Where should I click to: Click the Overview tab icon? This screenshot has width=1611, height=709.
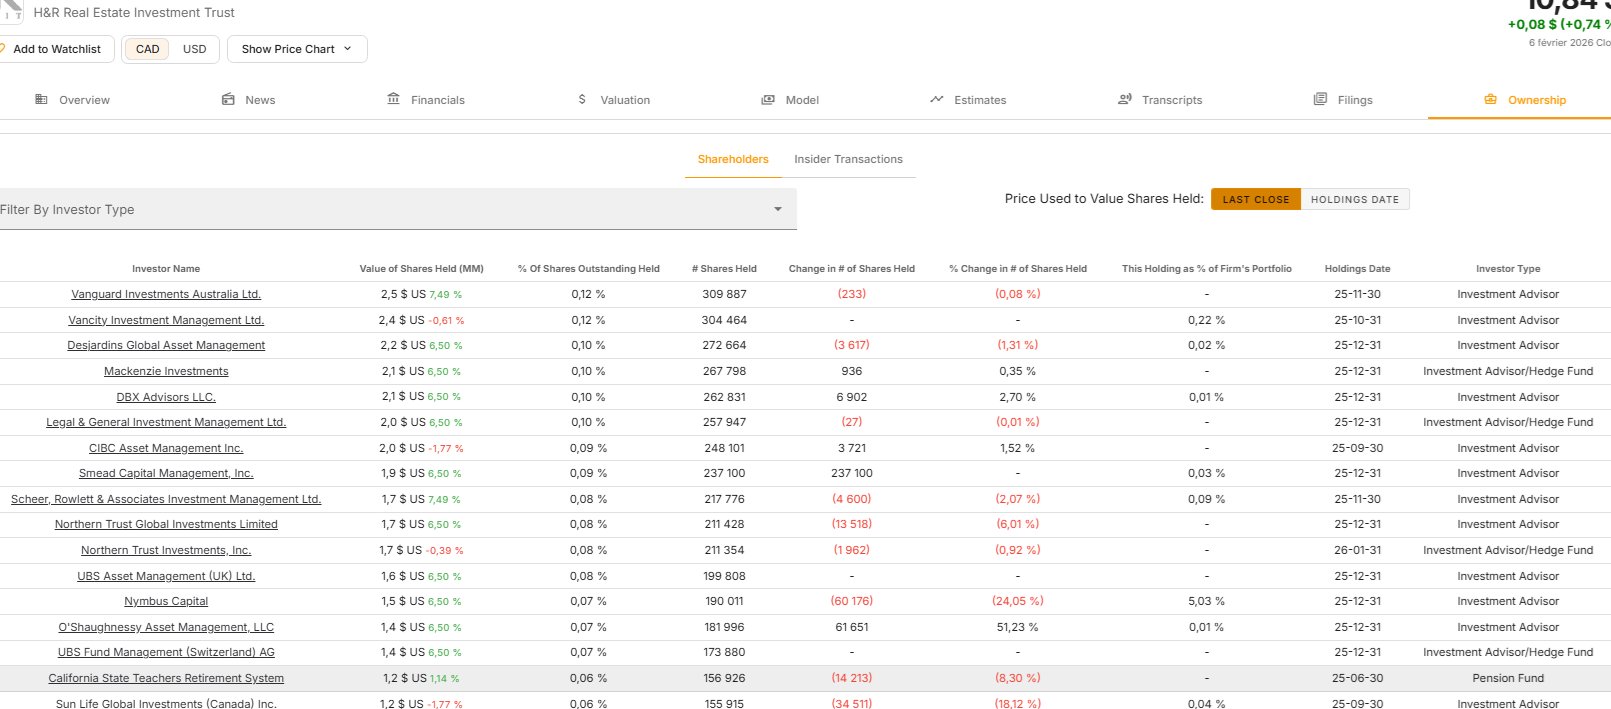[x=41, y=100]
